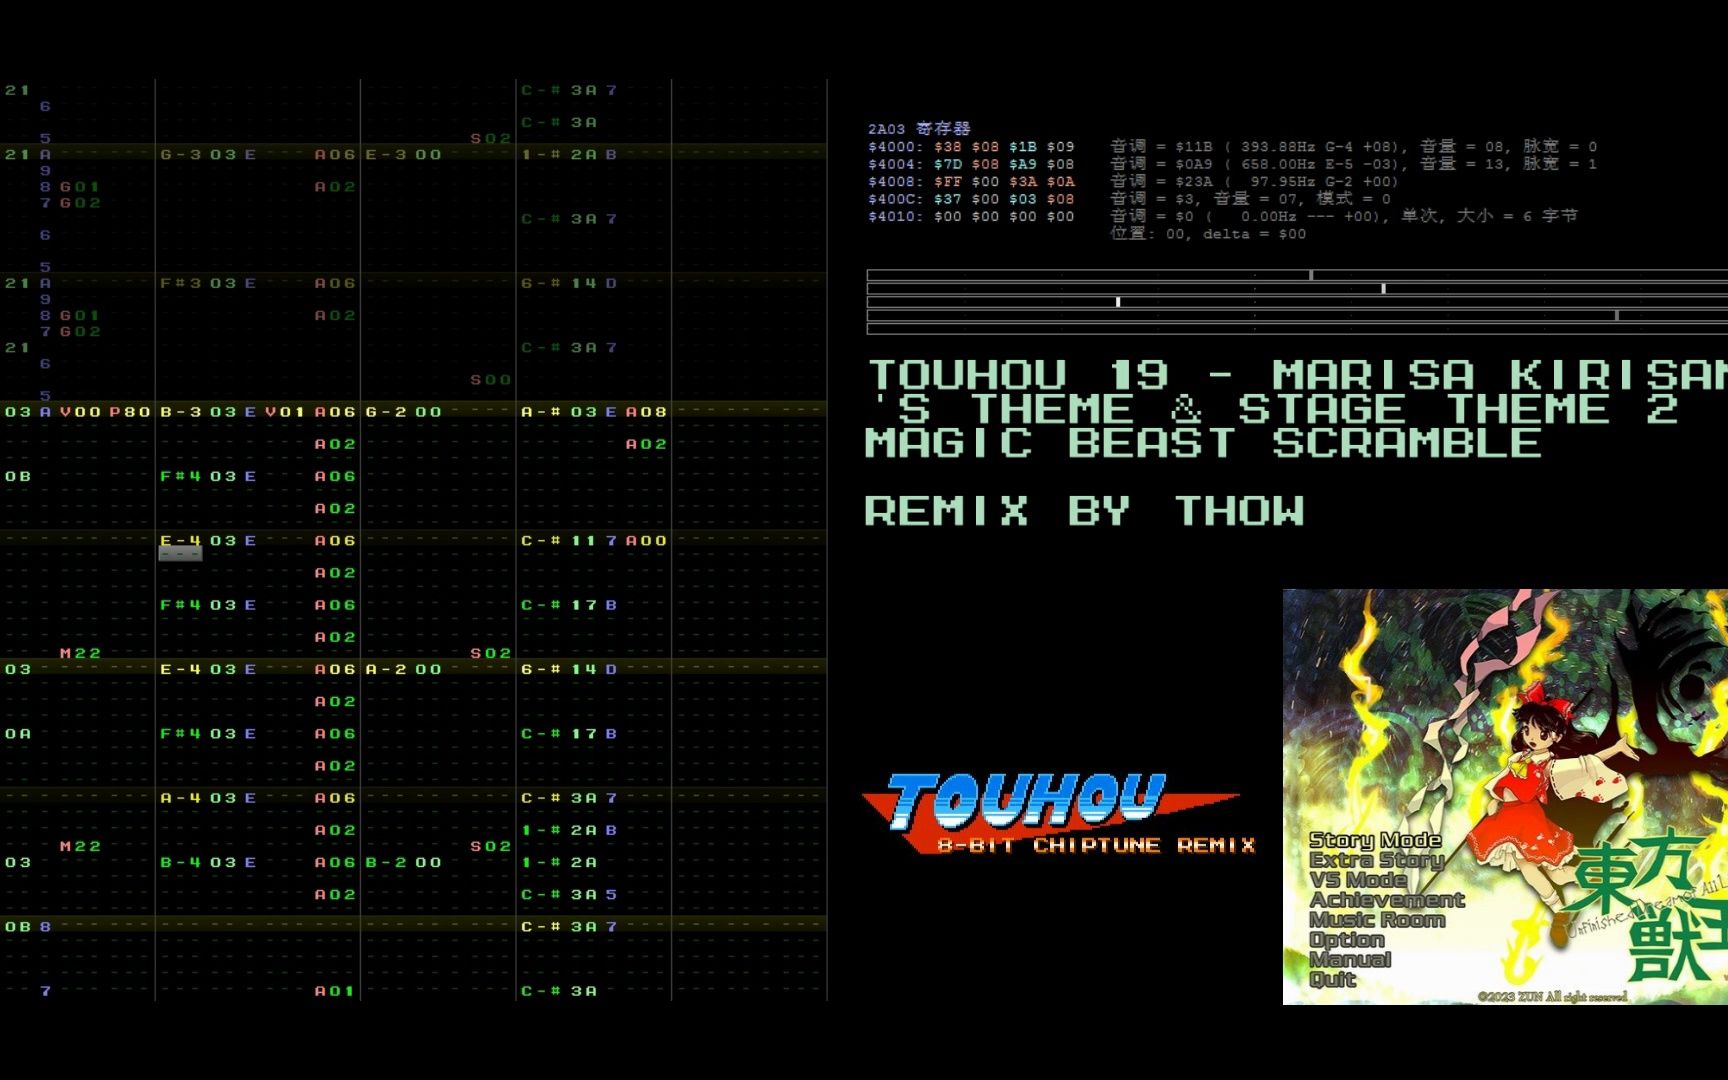This screenshot has width=1728, height=1080.
Task: Open Achievement in the game menu
Action: click(1387, 900)
